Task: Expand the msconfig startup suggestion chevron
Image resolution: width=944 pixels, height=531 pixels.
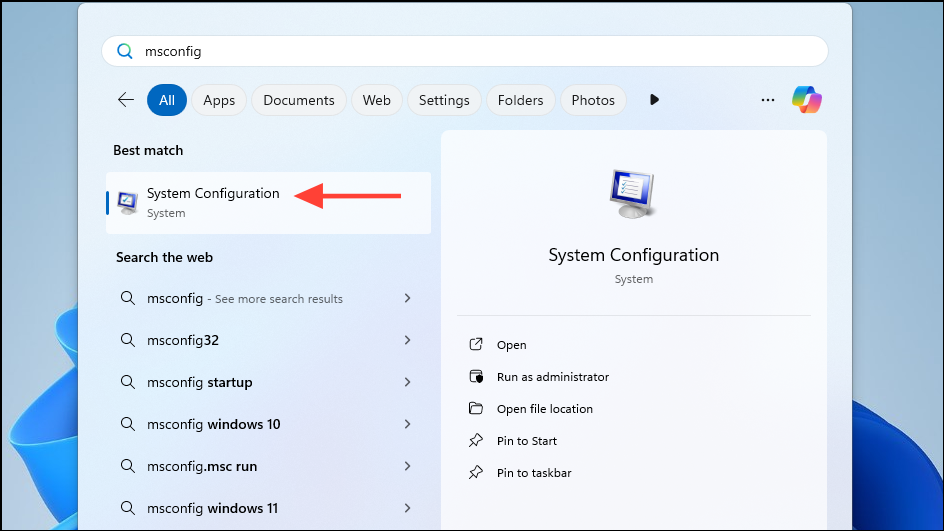Action: (x=408, y=382)
